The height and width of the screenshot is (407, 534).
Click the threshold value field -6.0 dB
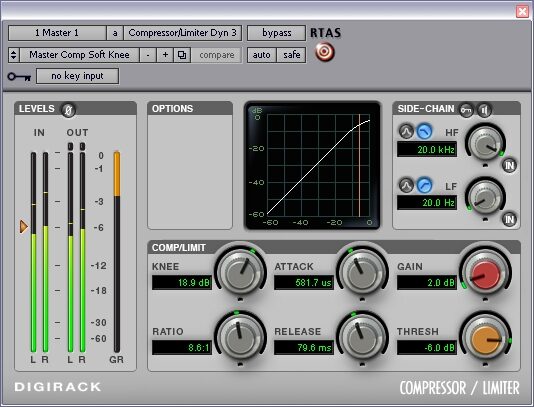click(x=427, y=347)
